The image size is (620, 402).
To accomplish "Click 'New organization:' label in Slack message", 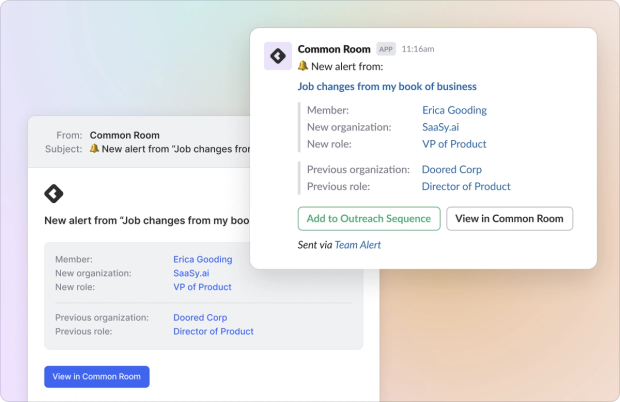I will [349, 127].
